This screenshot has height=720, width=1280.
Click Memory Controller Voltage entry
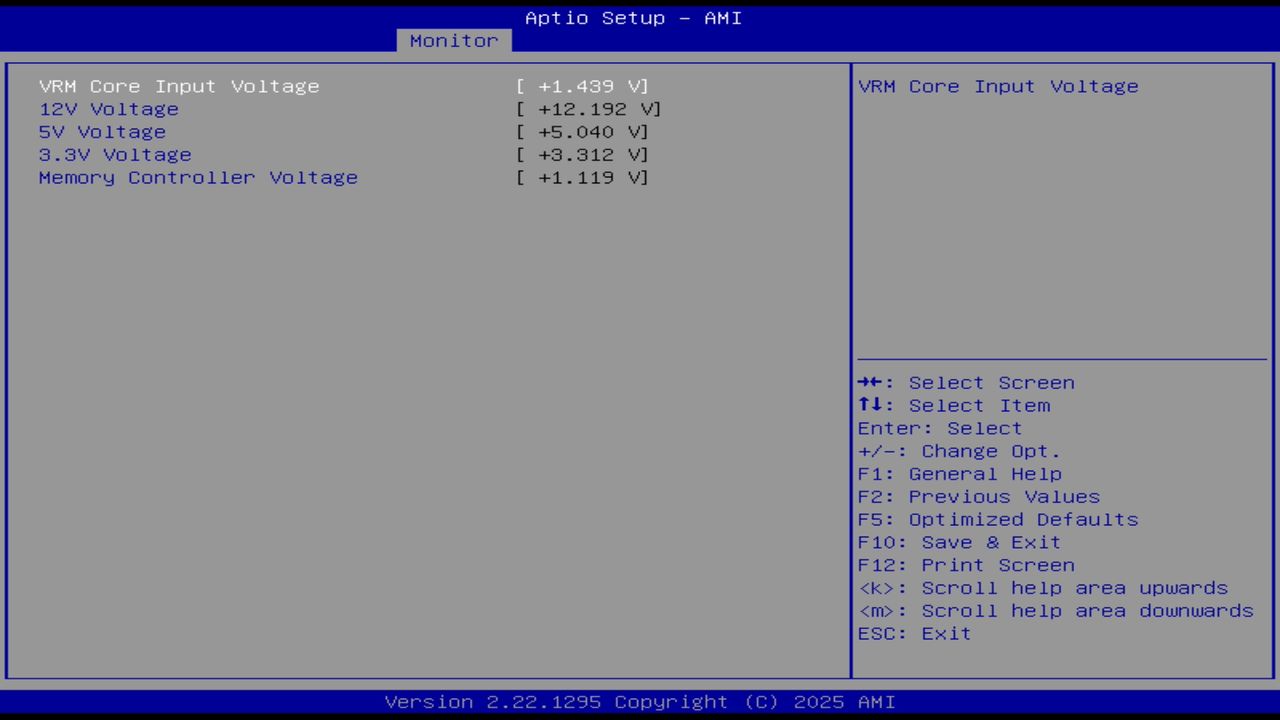[198, 177]
